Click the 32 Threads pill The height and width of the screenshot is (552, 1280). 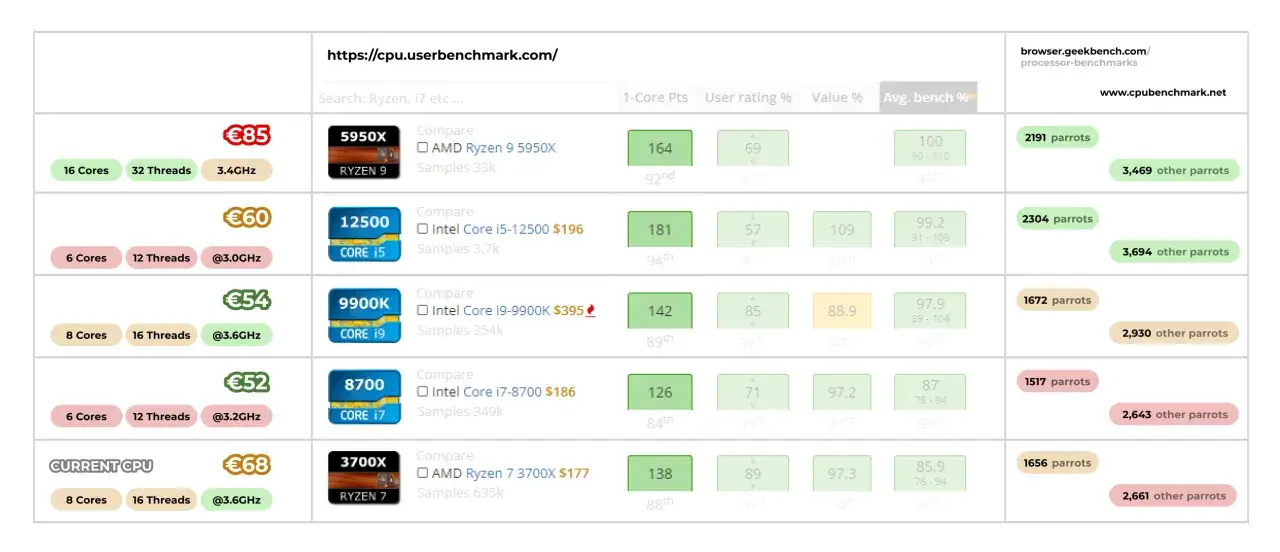pos(161,170)
